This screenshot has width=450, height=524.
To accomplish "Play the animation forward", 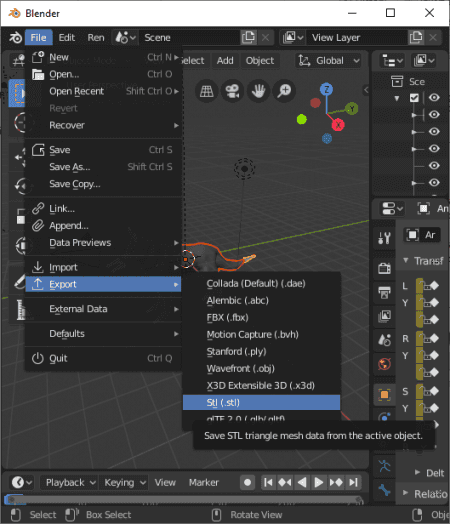I will (x=319, y=482).
